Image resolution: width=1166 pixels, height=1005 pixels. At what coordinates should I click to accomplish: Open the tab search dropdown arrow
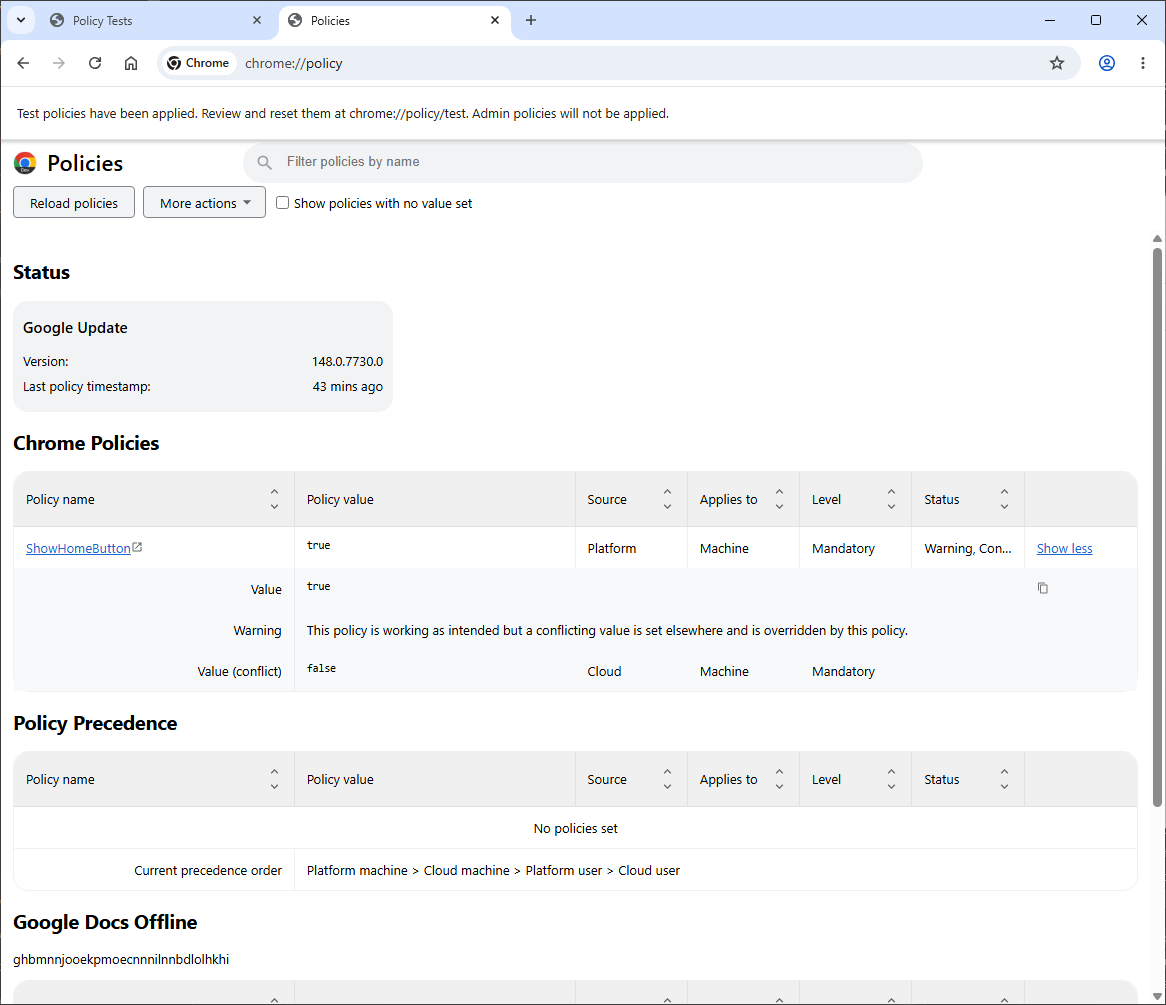[21, 20]
